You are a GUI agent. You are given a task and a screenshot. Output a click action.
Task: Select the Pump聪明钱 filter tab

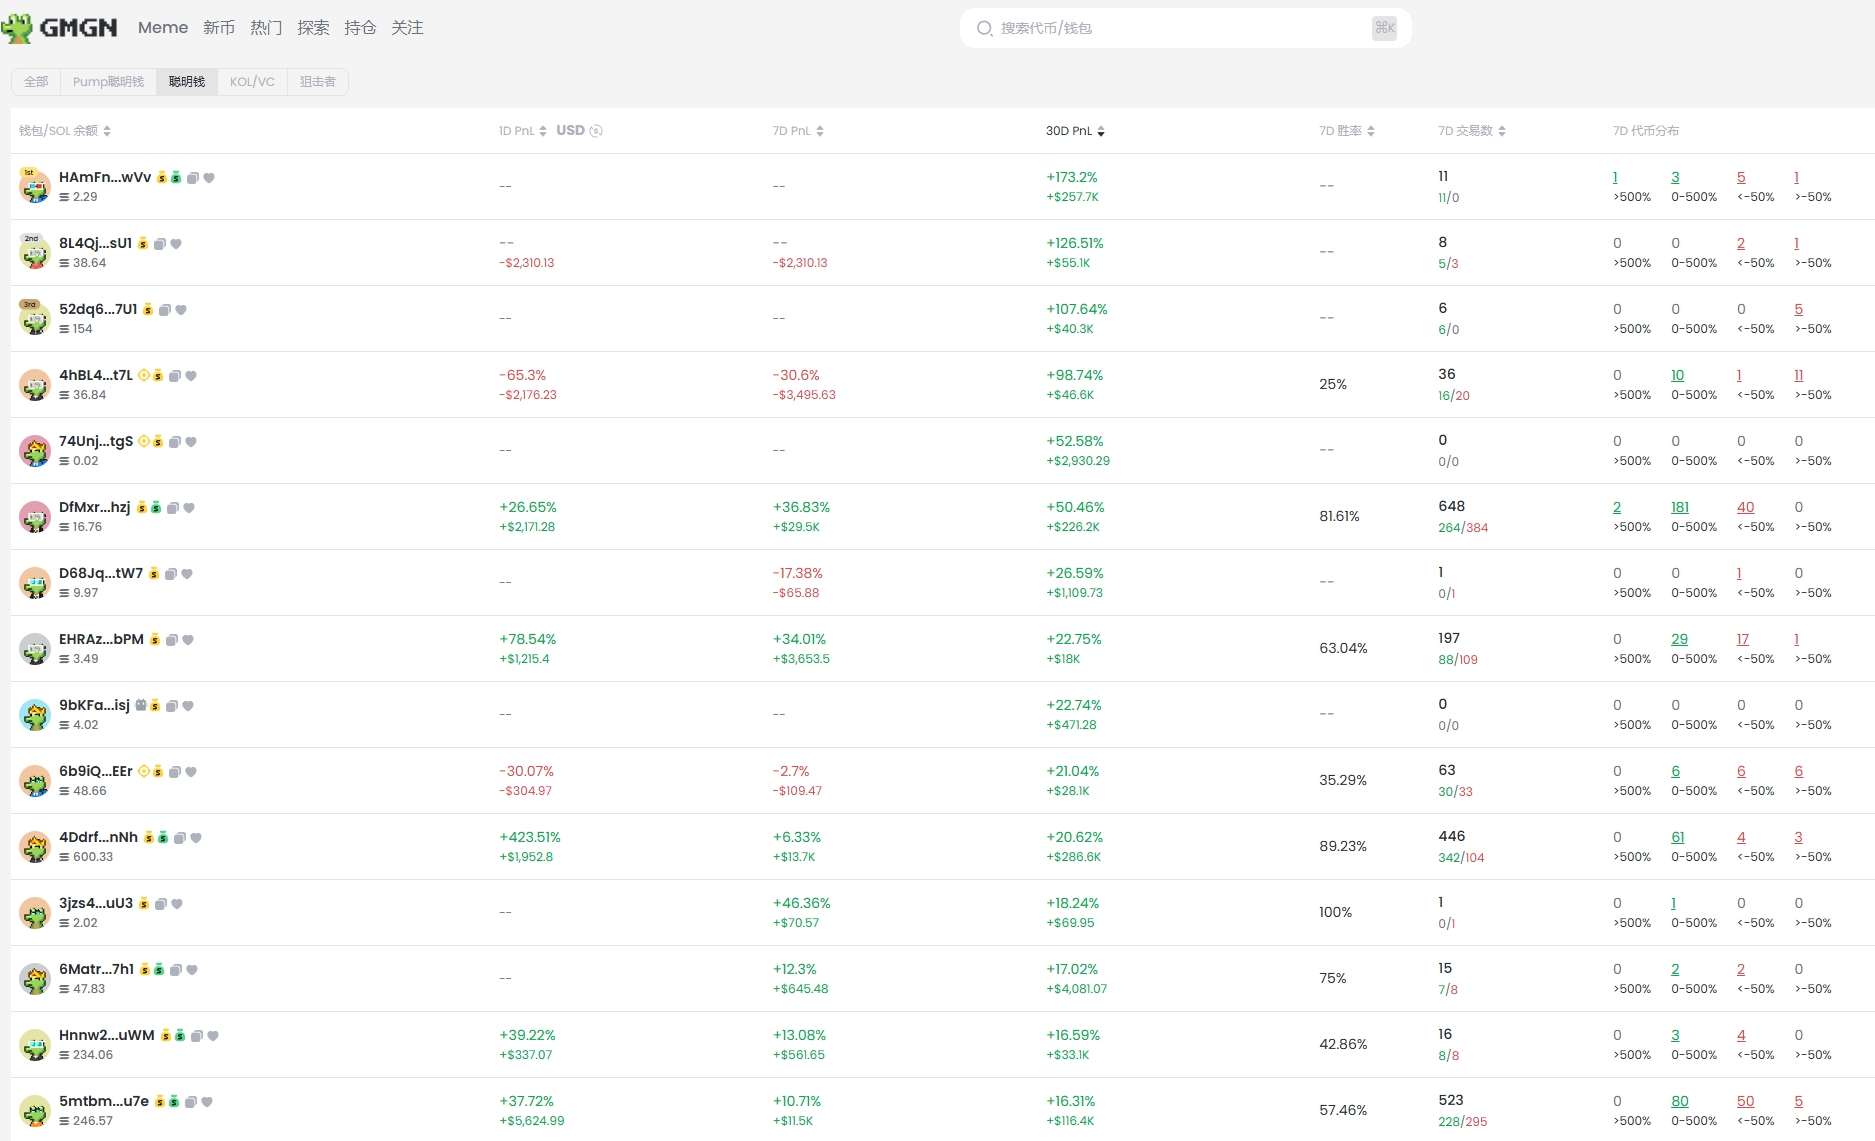coord(108,82)
